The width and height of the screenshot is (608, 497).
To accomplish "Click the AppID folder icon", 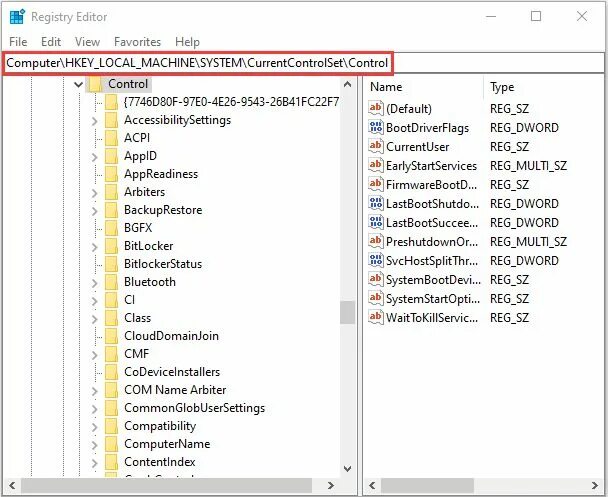I will coord(111,156).
